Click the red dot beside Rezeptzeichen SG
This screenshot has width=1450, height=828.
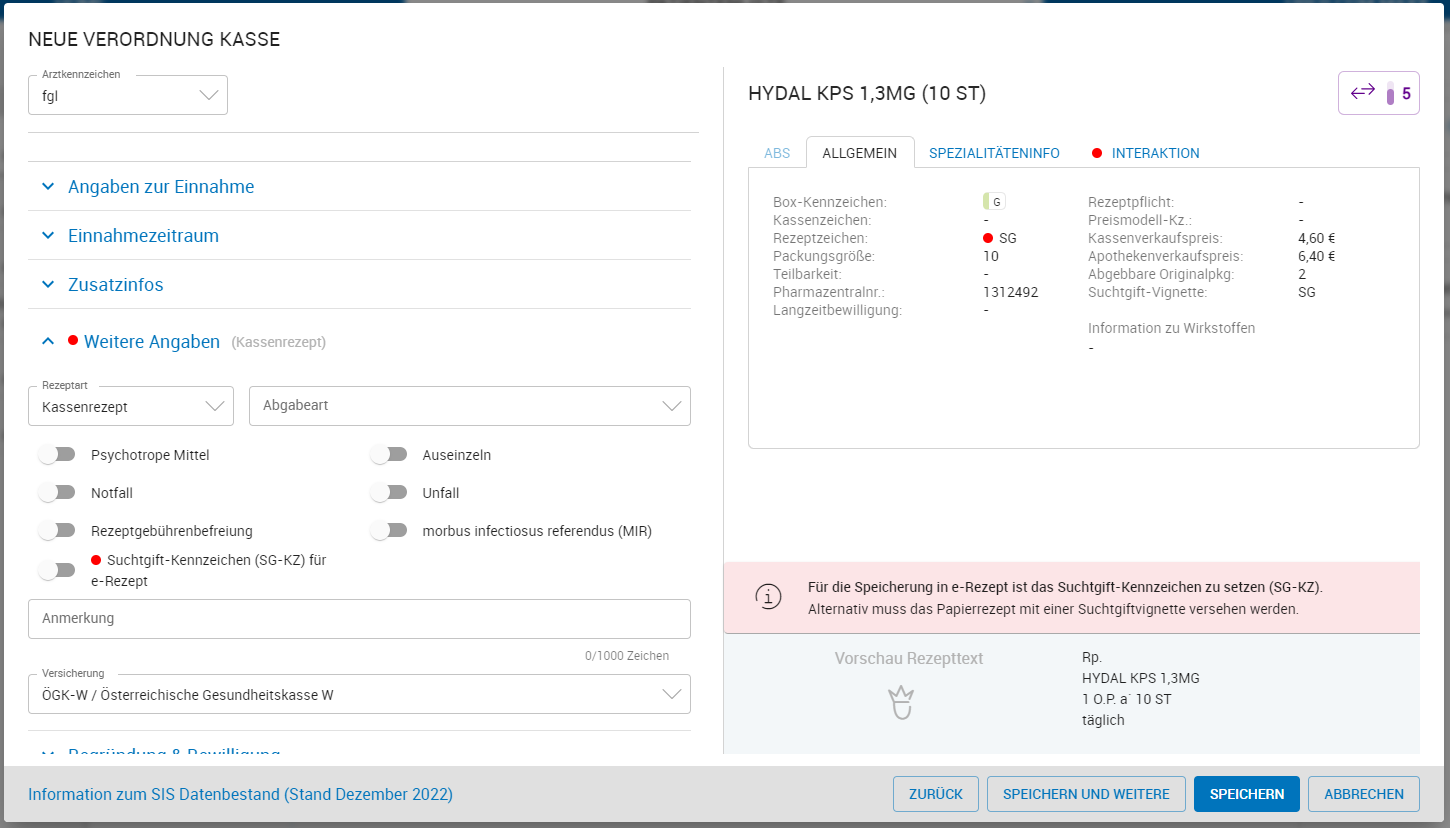(x=988, y=238)
